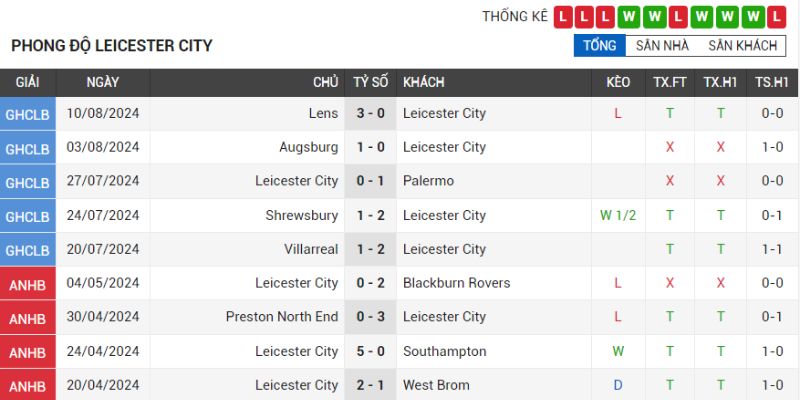Click the ANHB badge for the Southampton match
Image resolution: width=800 pixels, height=400 pixels.
[x=27, y=352]
